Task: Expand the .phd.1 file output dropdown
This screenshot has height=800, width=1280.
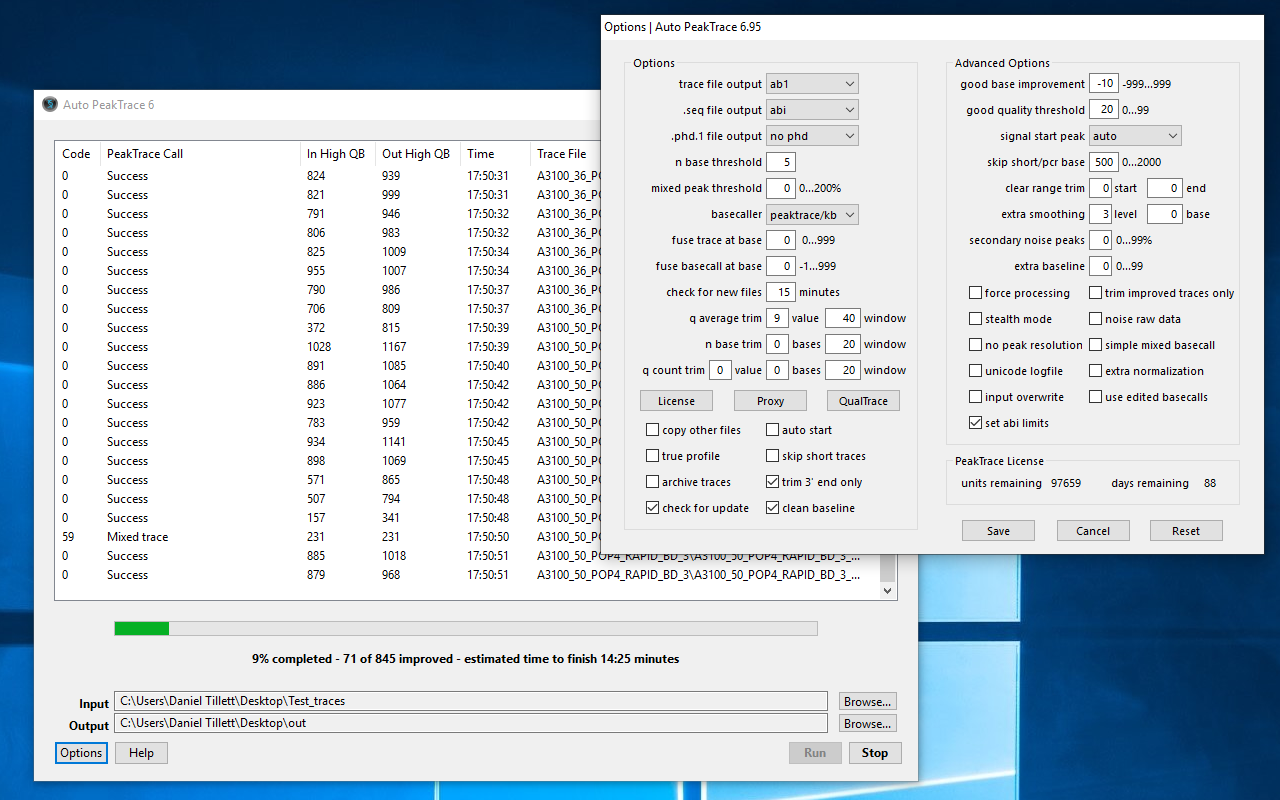Action: coord(812,136)
